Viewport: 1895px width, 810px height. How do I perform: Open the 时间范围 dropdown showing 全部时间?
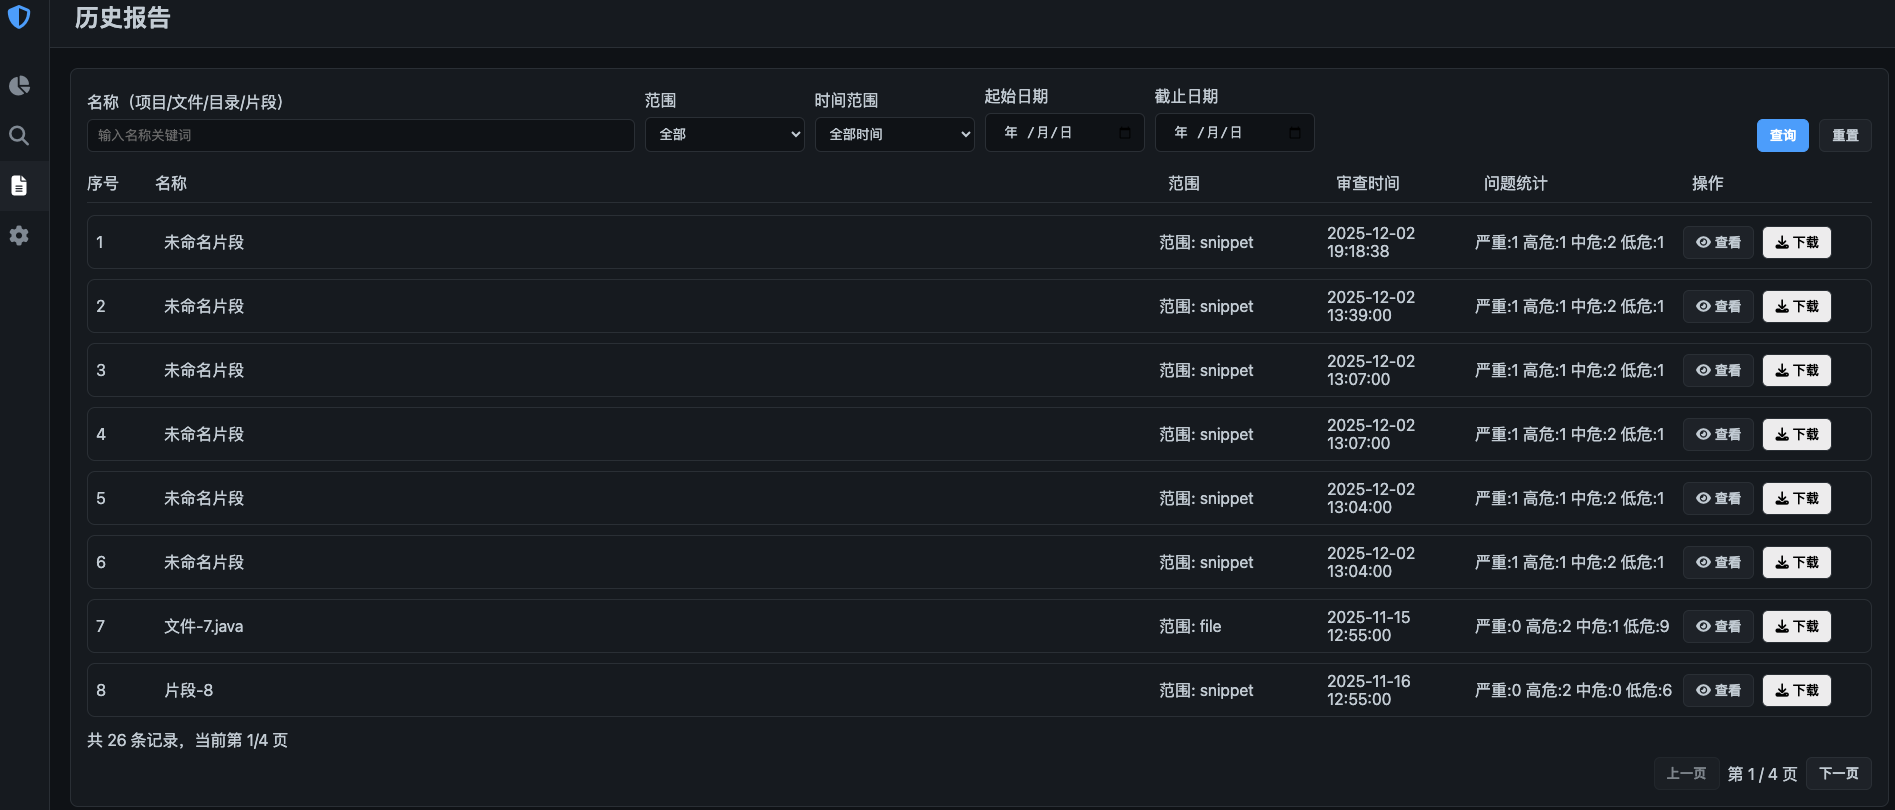pyautogui.click(x=895, y=135)
